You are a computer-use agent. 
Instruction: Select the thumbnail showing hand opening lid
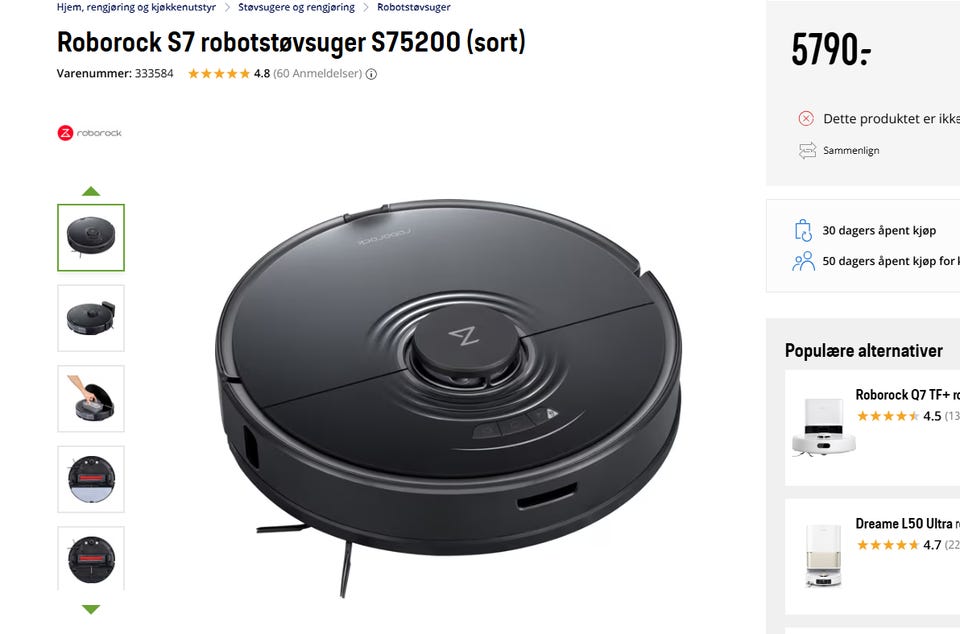coord(91,398)
